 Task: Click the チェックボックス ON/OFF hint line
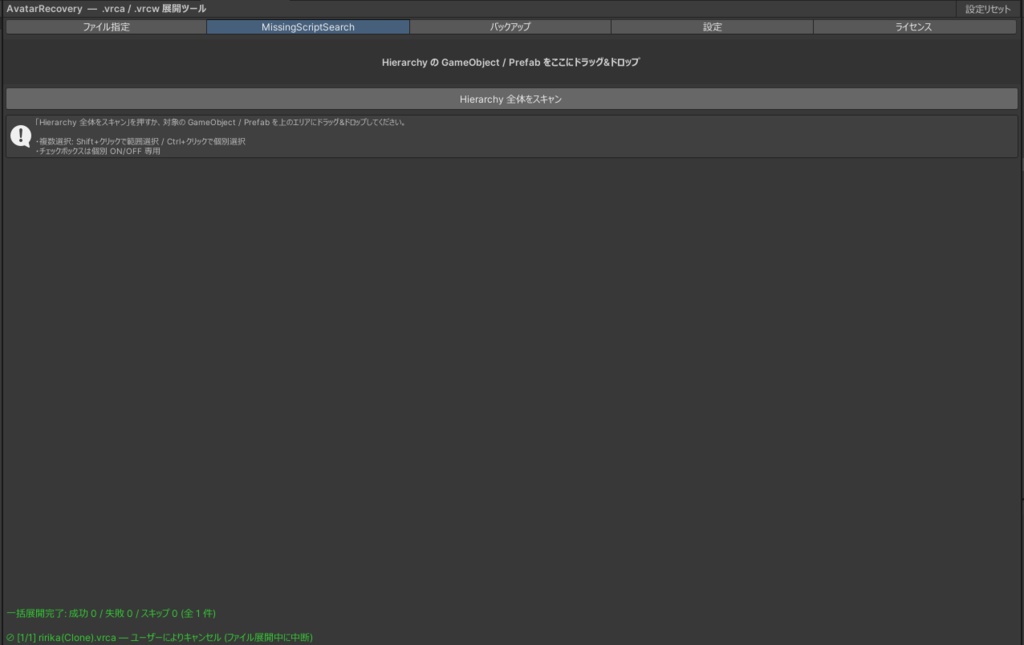tap(98, 151)
